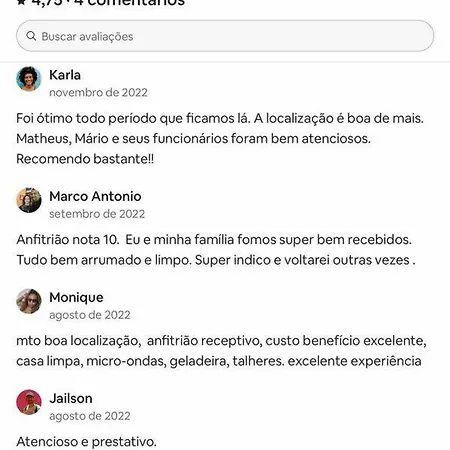Select reviewer name Monique

tap(76, 297)
